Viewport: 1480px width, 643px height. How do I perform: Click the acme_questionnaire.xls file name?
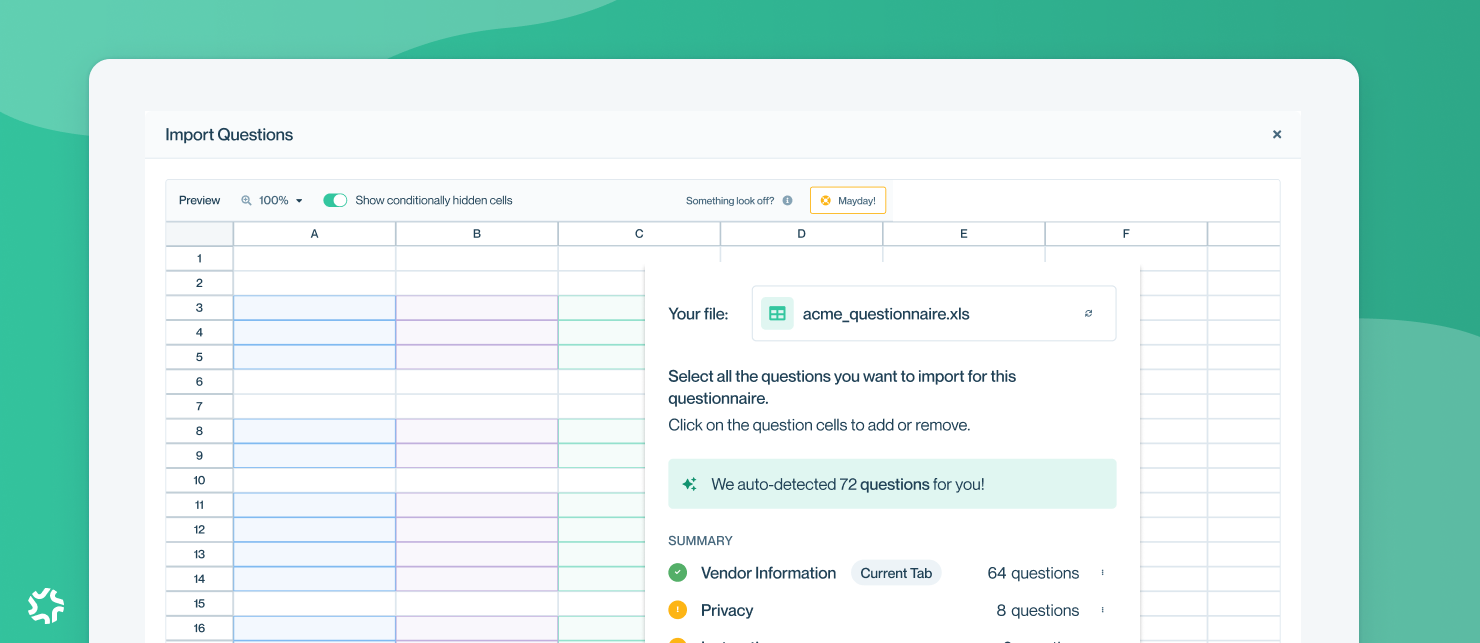click(886, 314)
